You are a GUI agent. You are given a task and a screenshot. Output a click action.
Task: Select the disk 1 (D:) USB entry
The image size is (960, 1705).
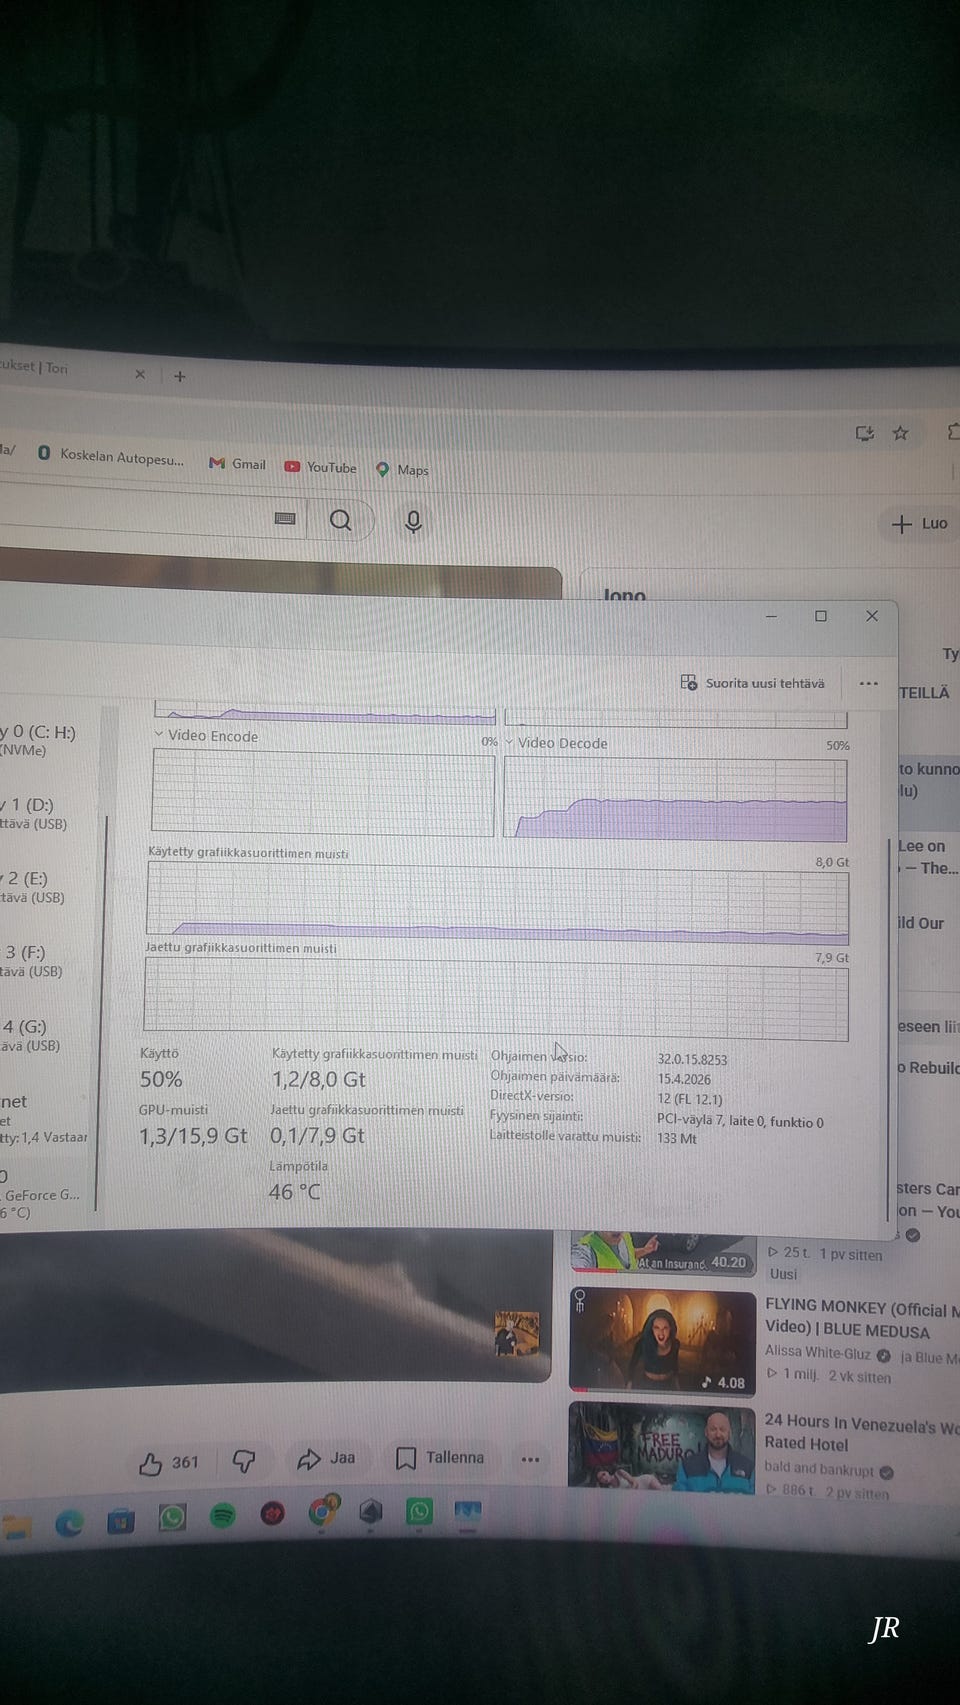click(33, 813)
